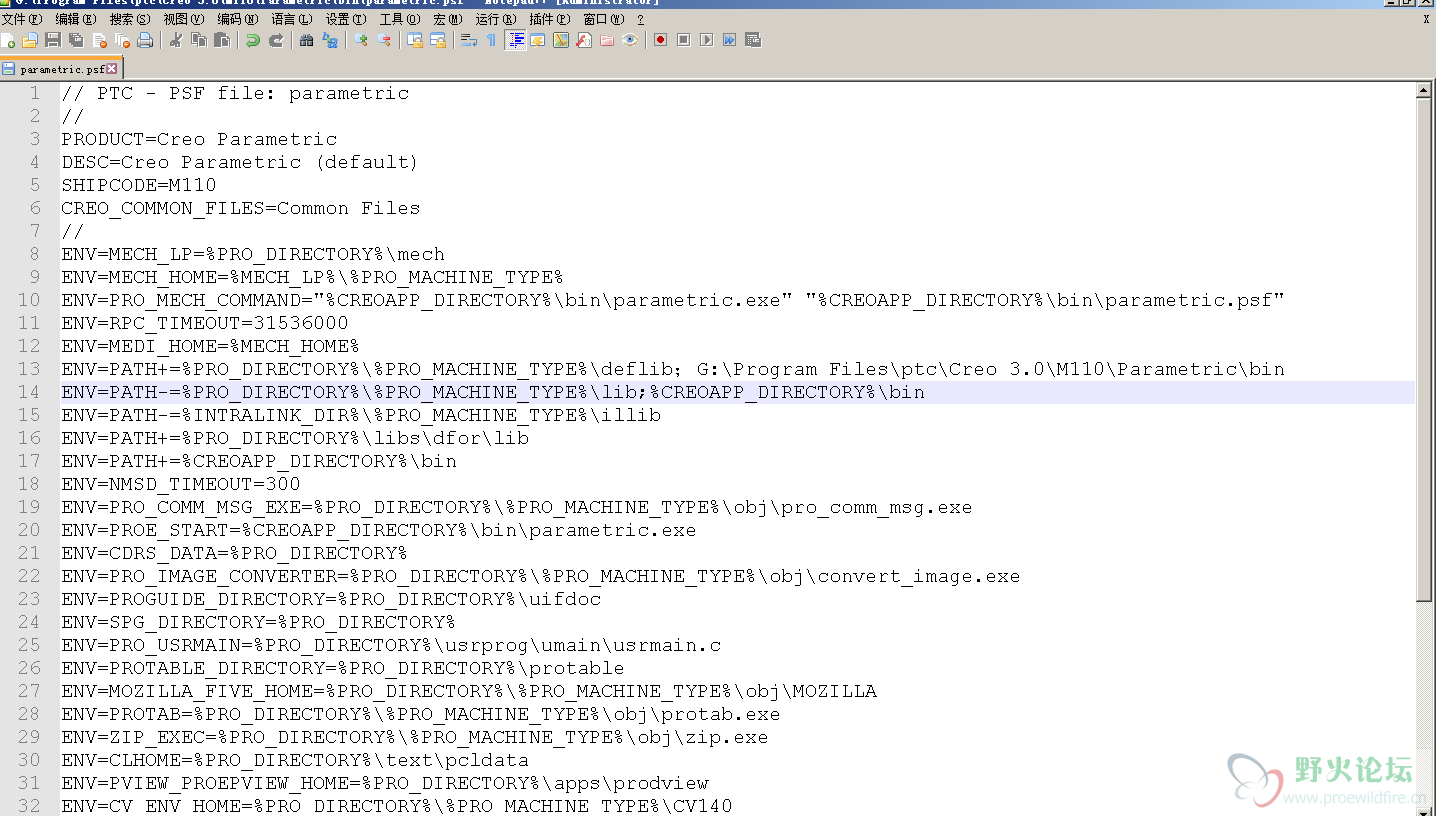The width and height of the screenshot is (1436, 816).
Task: Open user-defined language icon
Action: (538, 40)
